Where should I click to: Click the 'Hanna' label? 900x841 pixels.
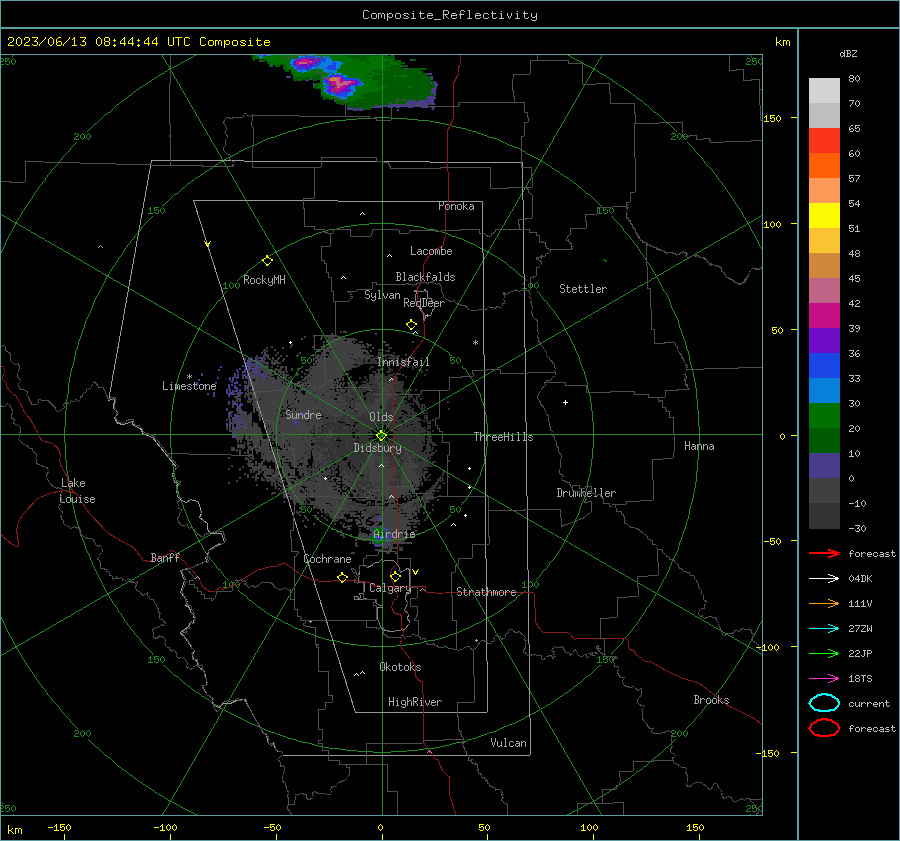point(699,446)
